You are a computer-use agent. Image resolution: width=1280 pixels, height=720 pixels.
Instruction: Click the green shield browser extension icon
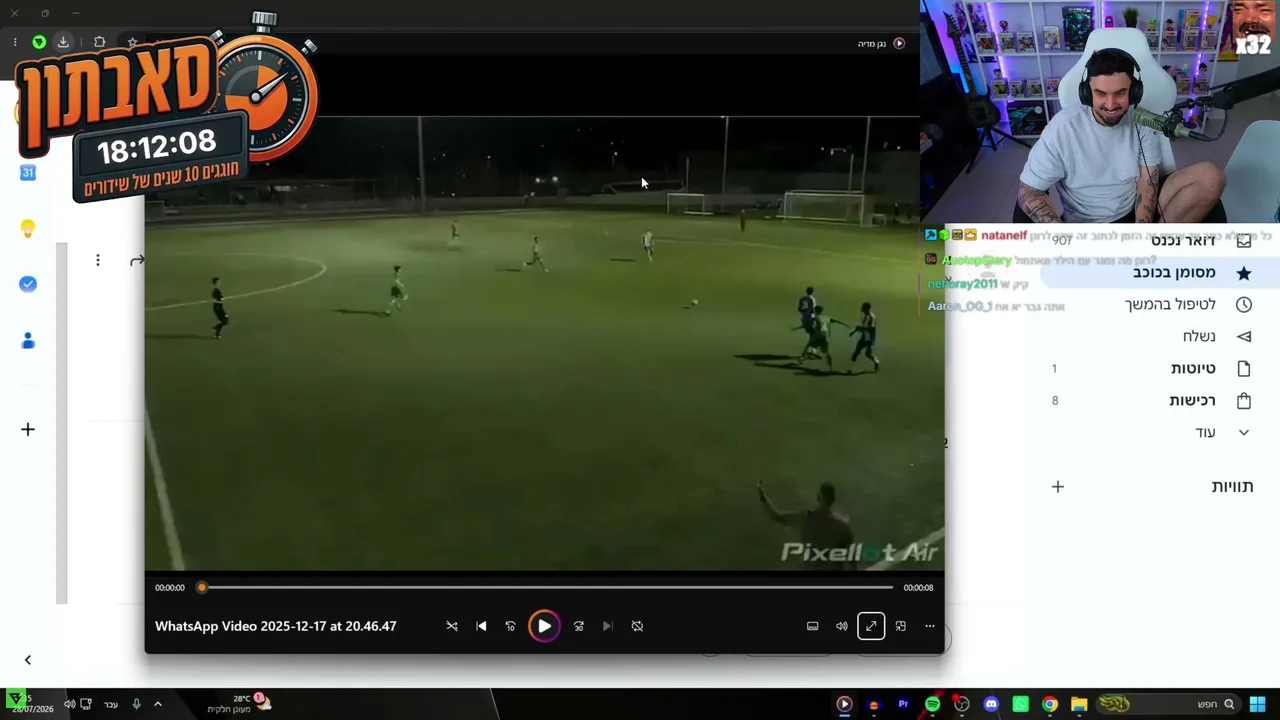click(x=39, y=42)
